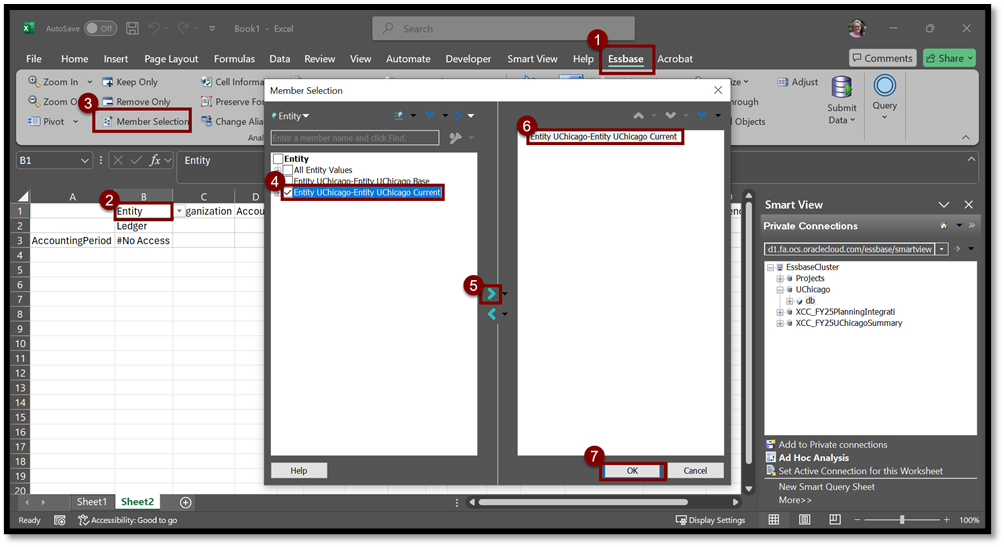Click the hierarchy view icon in member pane
The image size is (1004, 547).
click(x=458, y=115)
